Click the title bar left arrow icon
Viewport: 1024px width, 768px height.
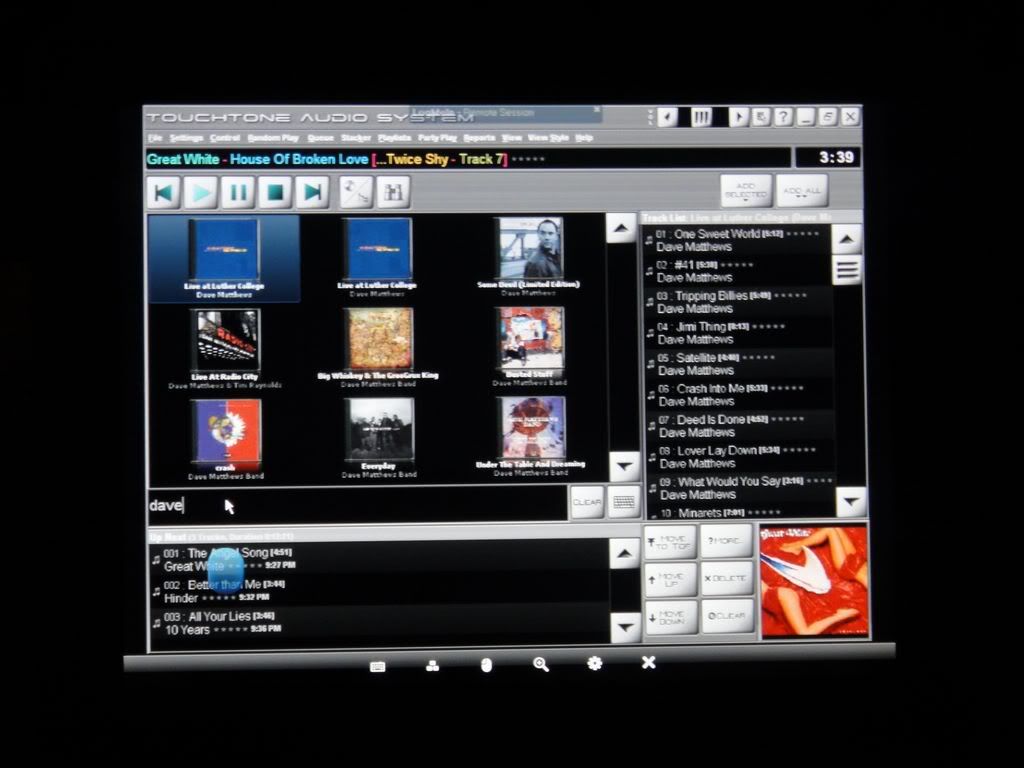pyautogui.click(x=667, y=118)
